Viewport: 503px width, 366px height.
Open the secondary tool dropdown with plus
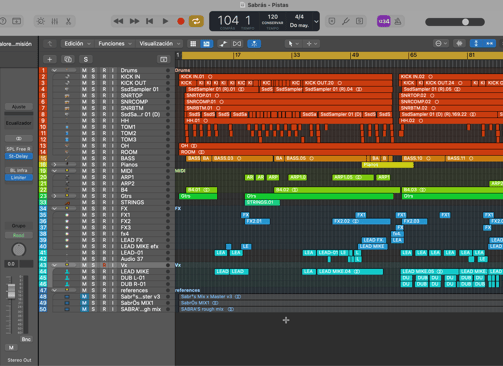coord(312,44)
